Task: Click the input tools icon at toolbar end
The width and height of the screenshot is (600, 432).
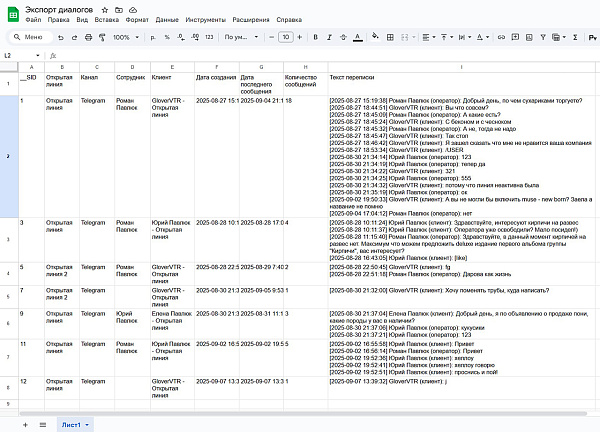Action: click(593, 37)
